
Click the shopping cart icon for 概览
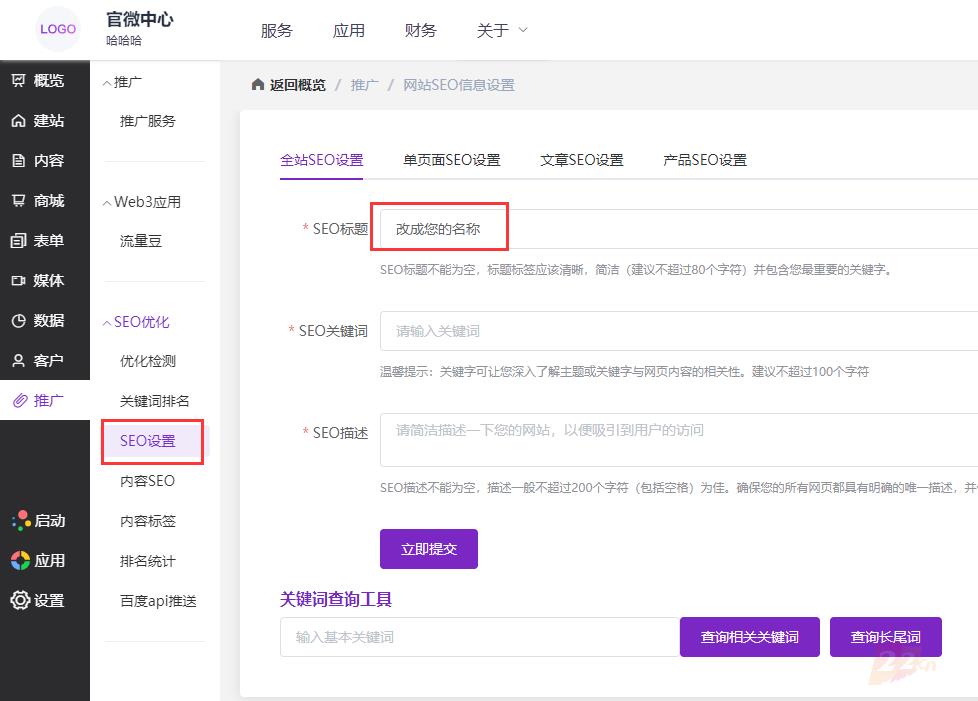point(19,81)
